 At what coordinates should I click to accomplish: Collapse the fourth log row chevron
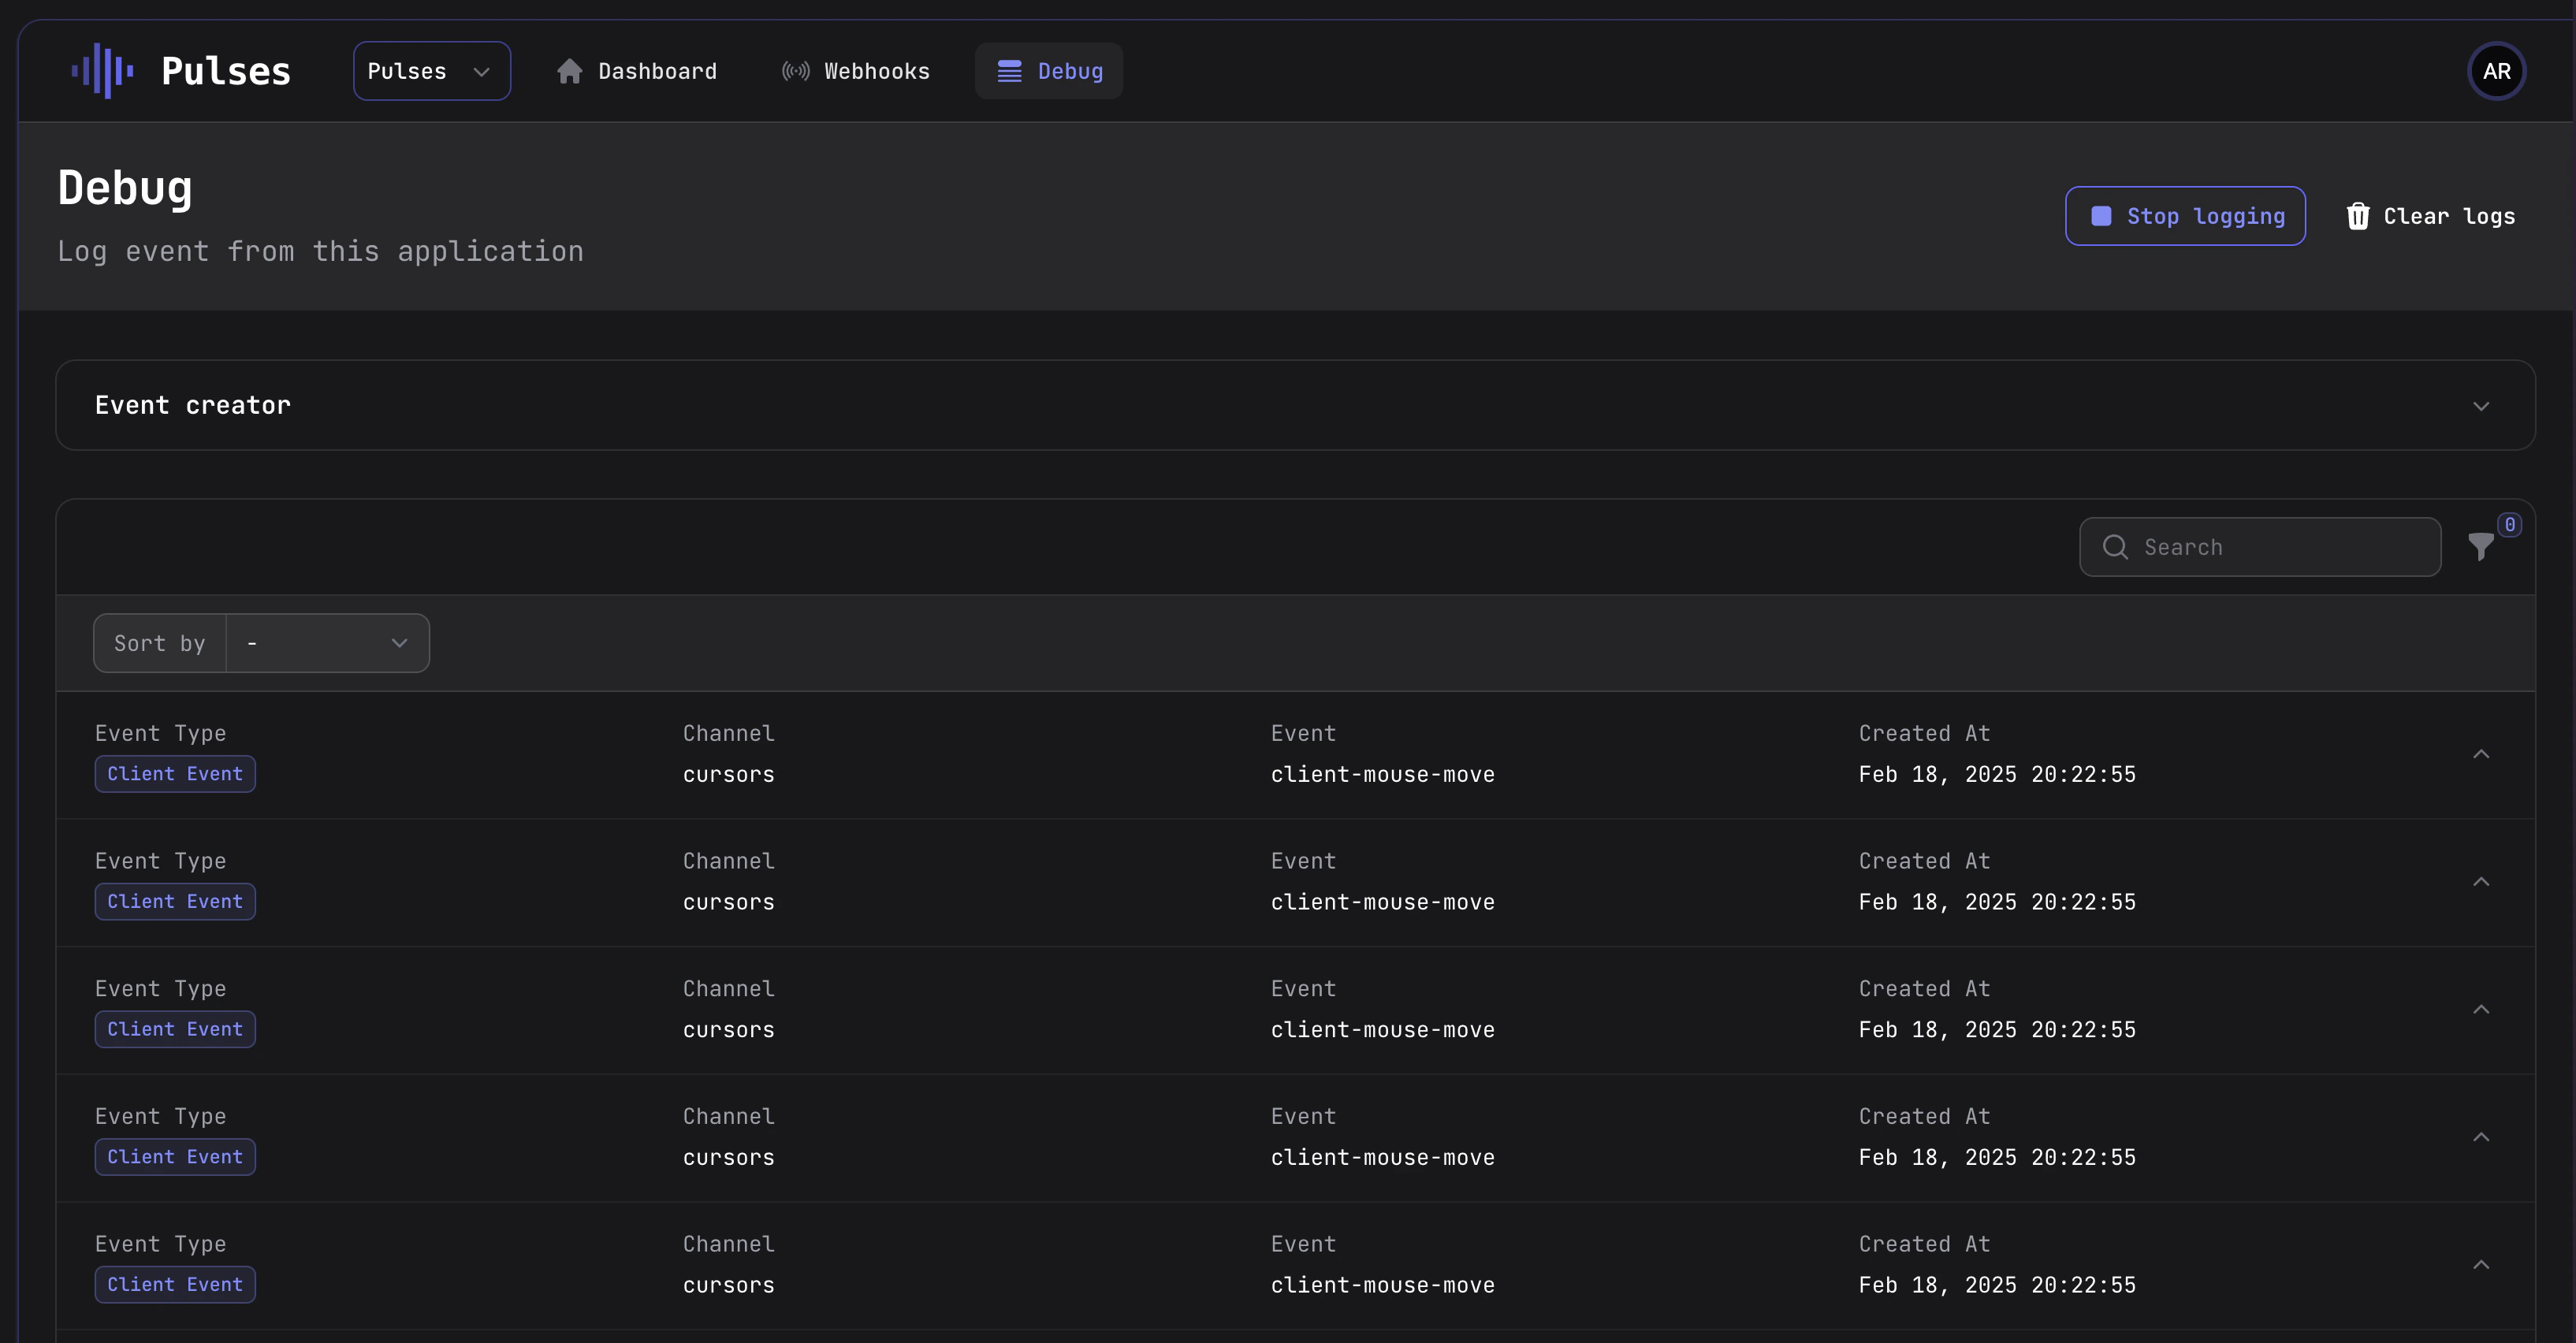point(2481,1137)
